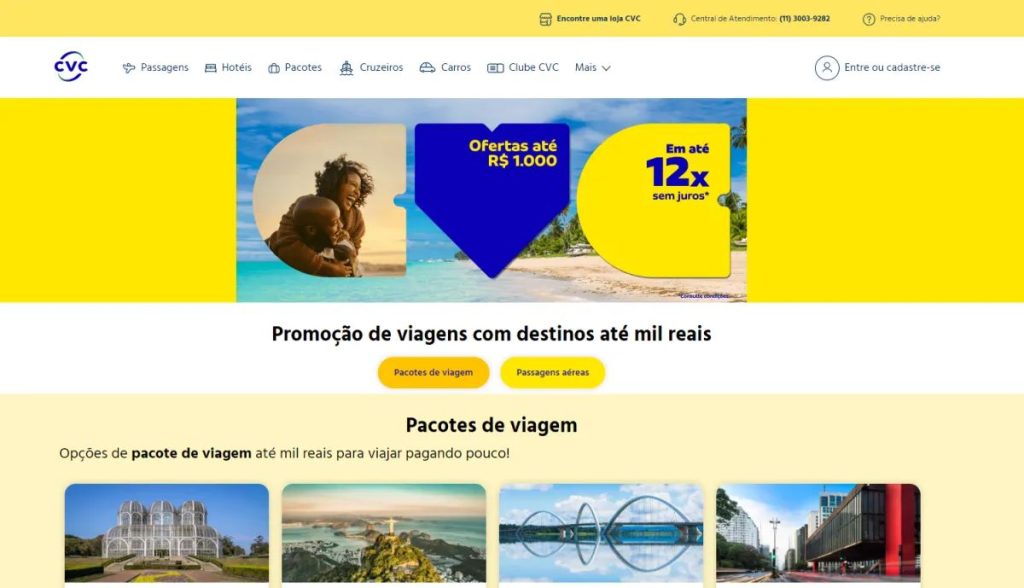Click the Ofertas até R$ 1.000 banner
Image resolution: width=1024 pixels, height=588 pixels.
pos(491,200)
